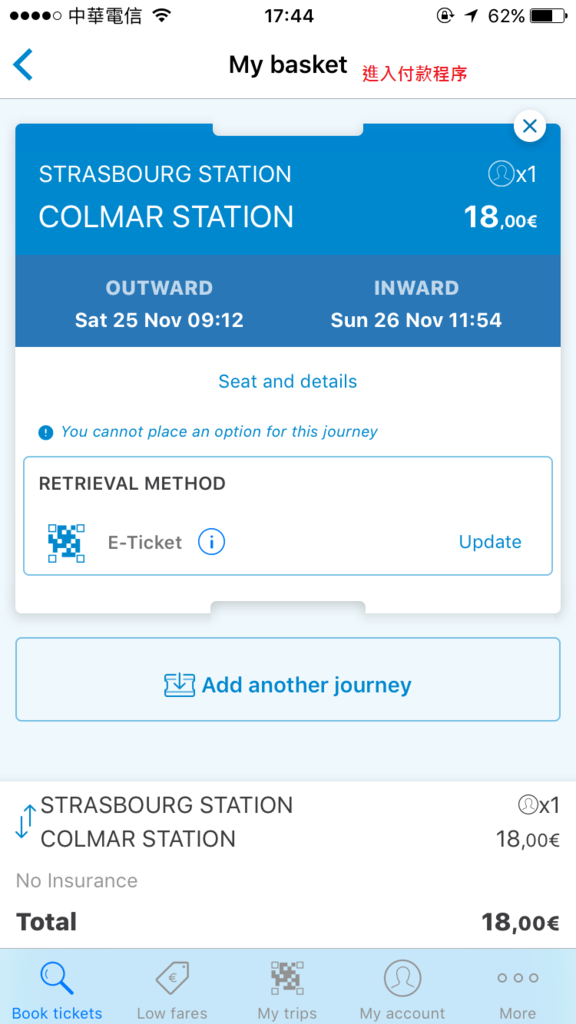Tap the info icon beside the option warning
Viewport: 576px width, 1024px height.
45,432
